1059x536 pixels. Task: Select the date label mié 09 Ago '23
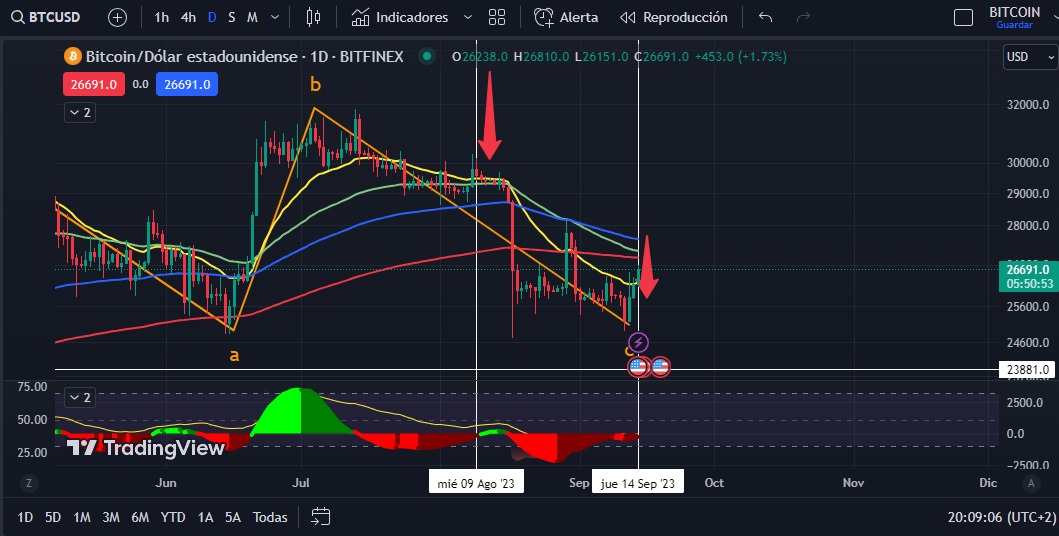tap(476, 483)
